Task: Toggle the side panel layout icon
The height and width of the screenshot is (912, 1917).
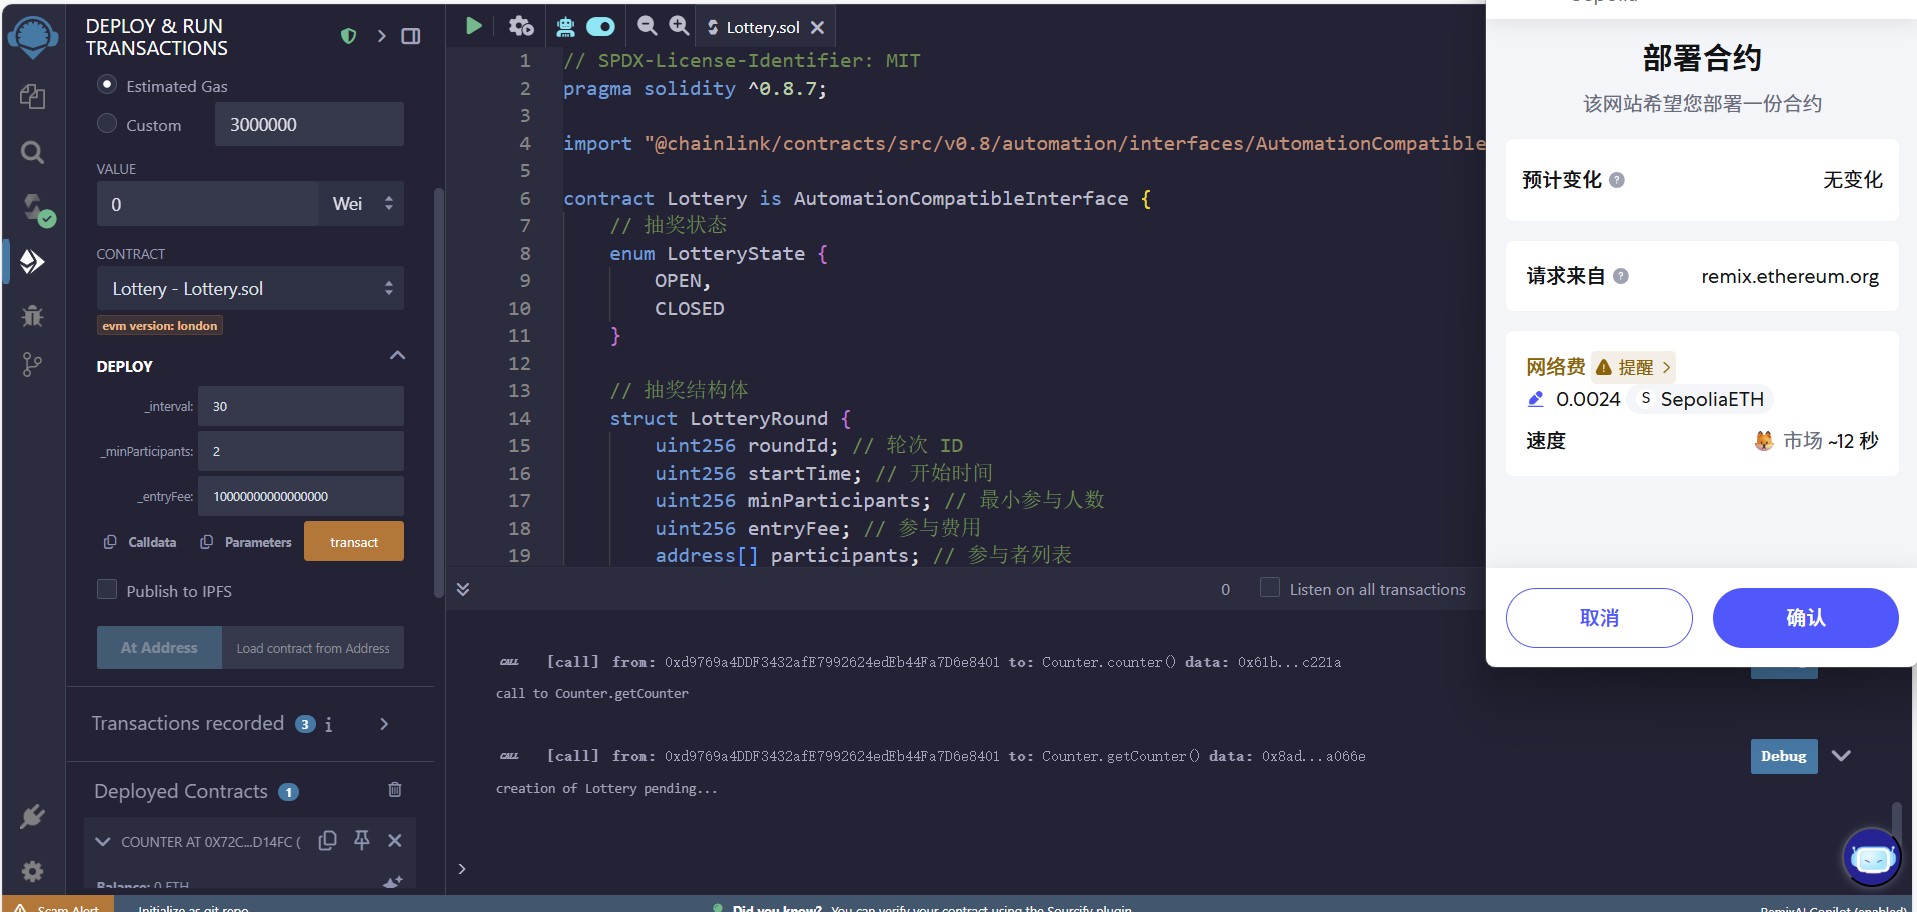Action: tap(411, 36)
